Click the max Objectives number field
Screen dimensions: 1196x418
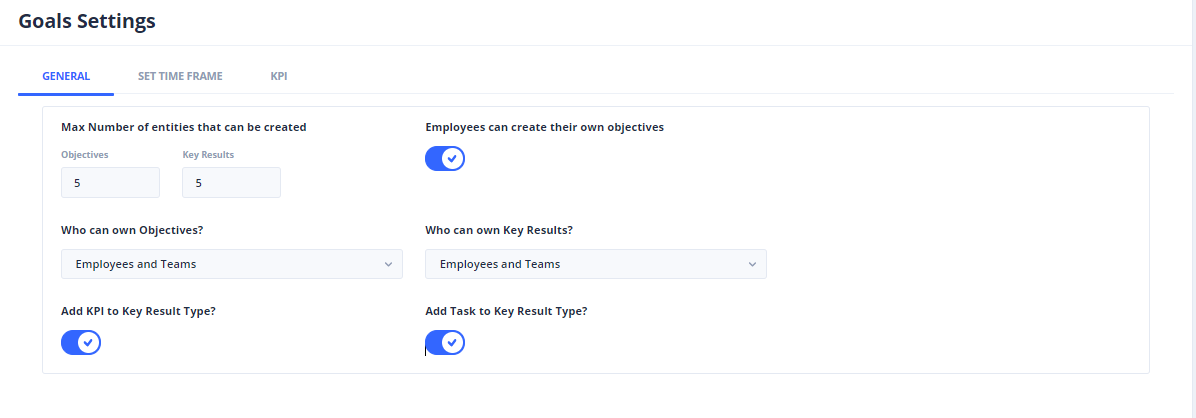pos(110,183)
